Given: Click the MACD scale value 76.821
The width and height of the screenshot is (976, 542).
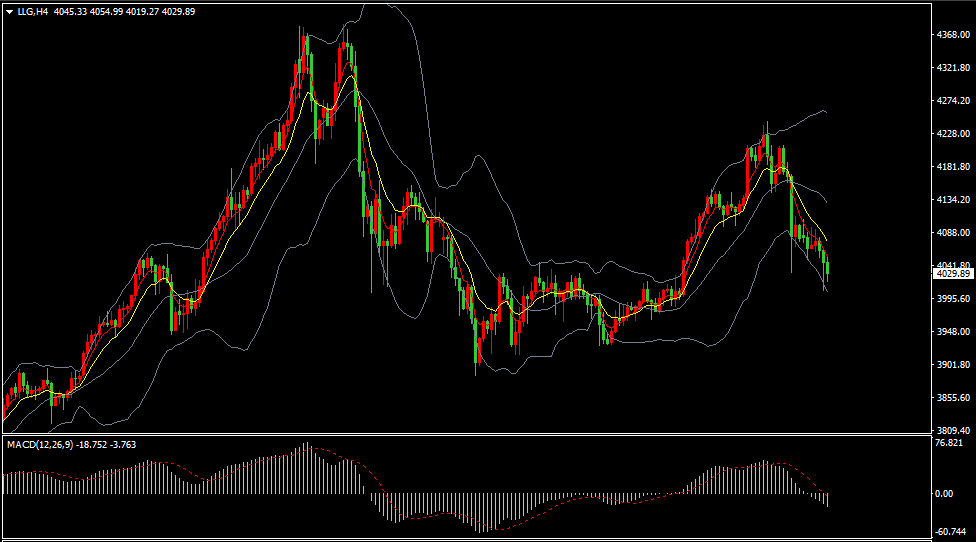Looking at the screenshot, I should 949,443.
